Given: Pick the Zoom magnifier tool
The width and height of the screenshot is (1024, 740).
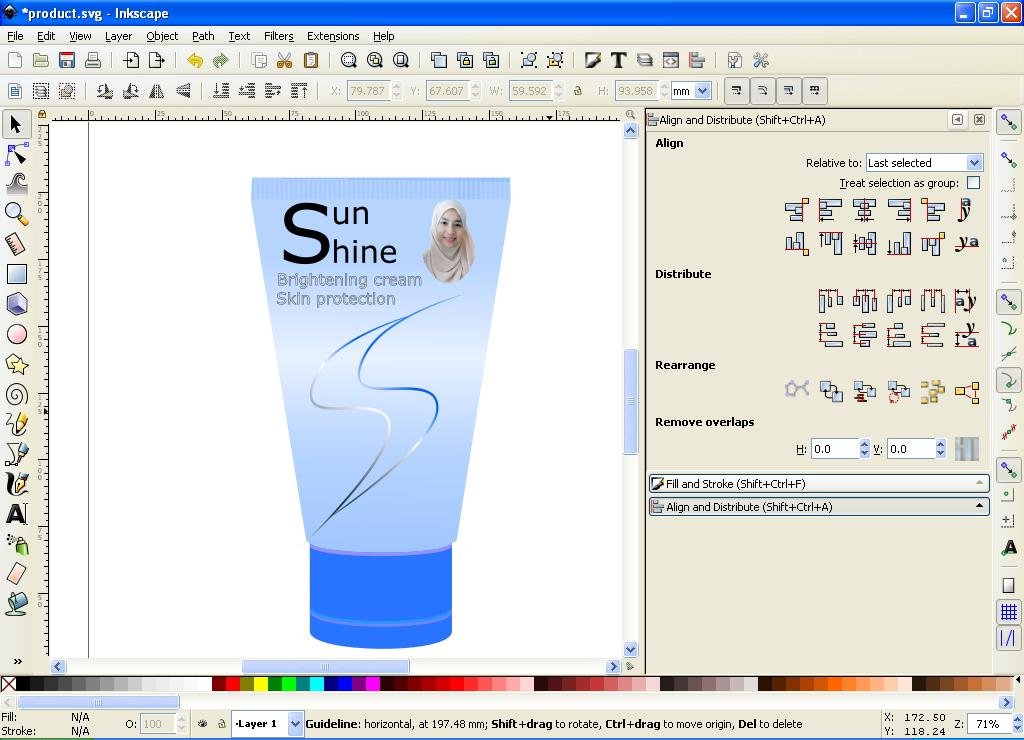Looking at the screenshot, I should [16, 214].
